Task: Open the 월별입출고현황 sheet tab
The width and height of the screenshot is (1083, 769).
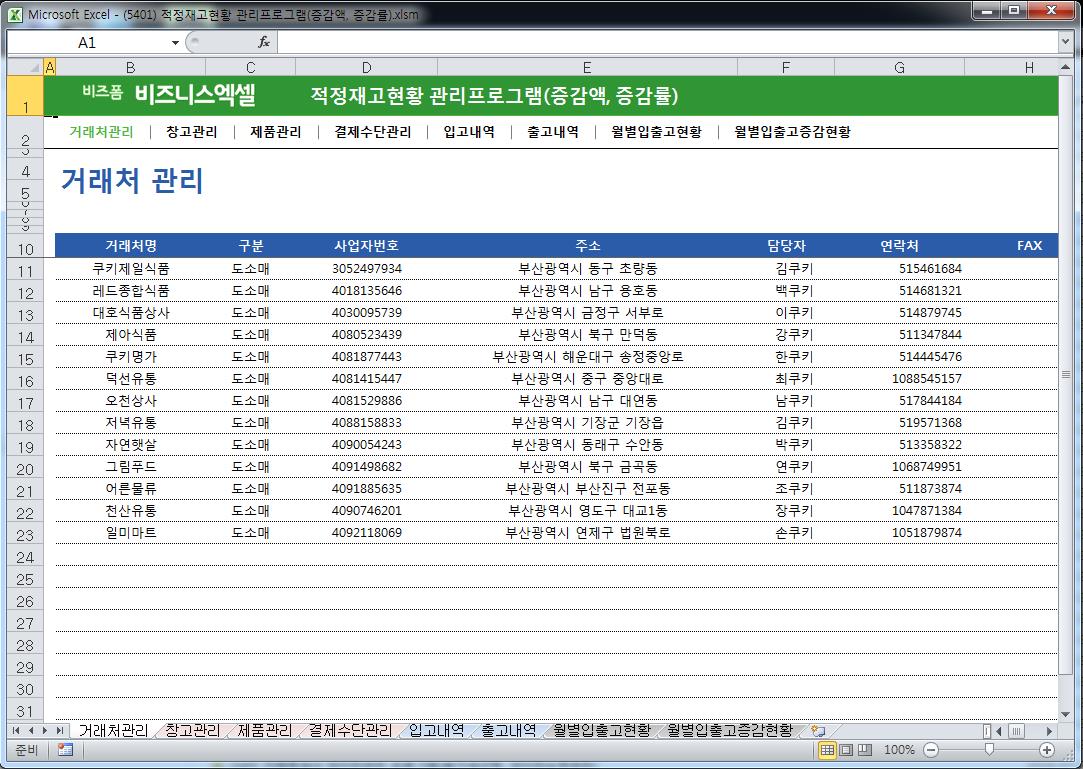Action: [x=601, y=731]
